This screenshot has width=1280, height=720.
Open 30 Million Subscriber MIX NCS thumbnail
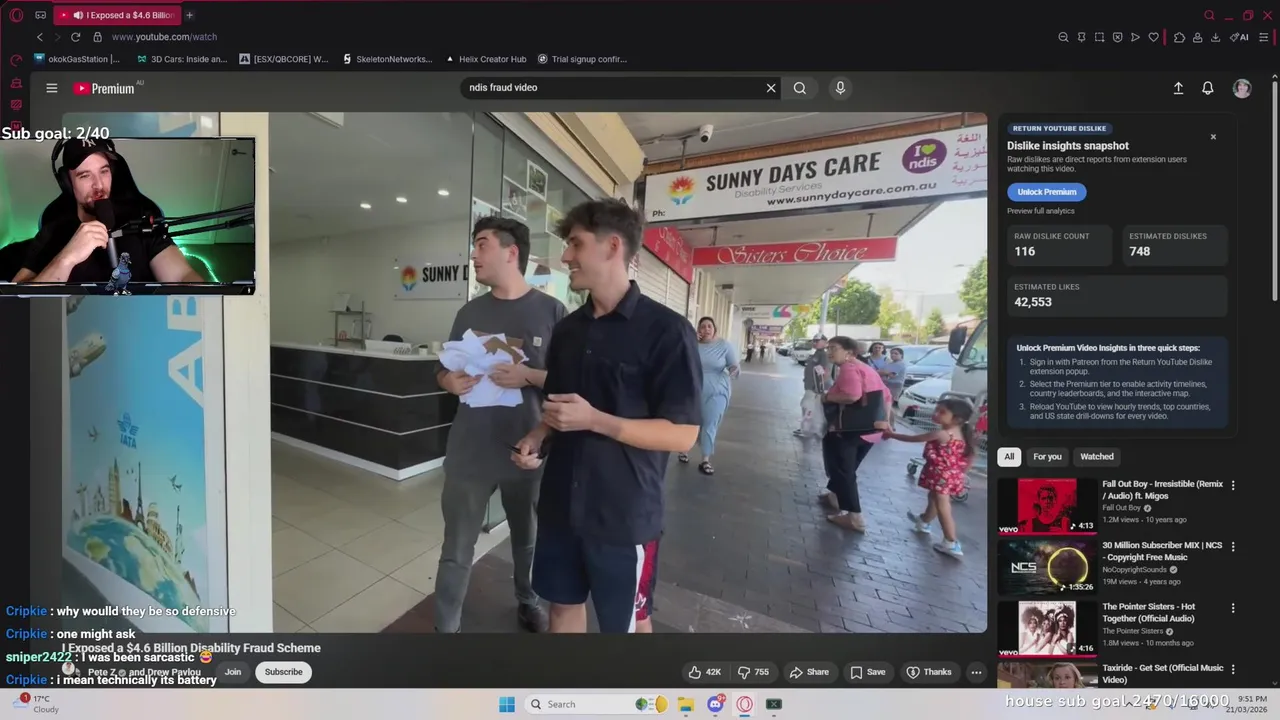1047,567
